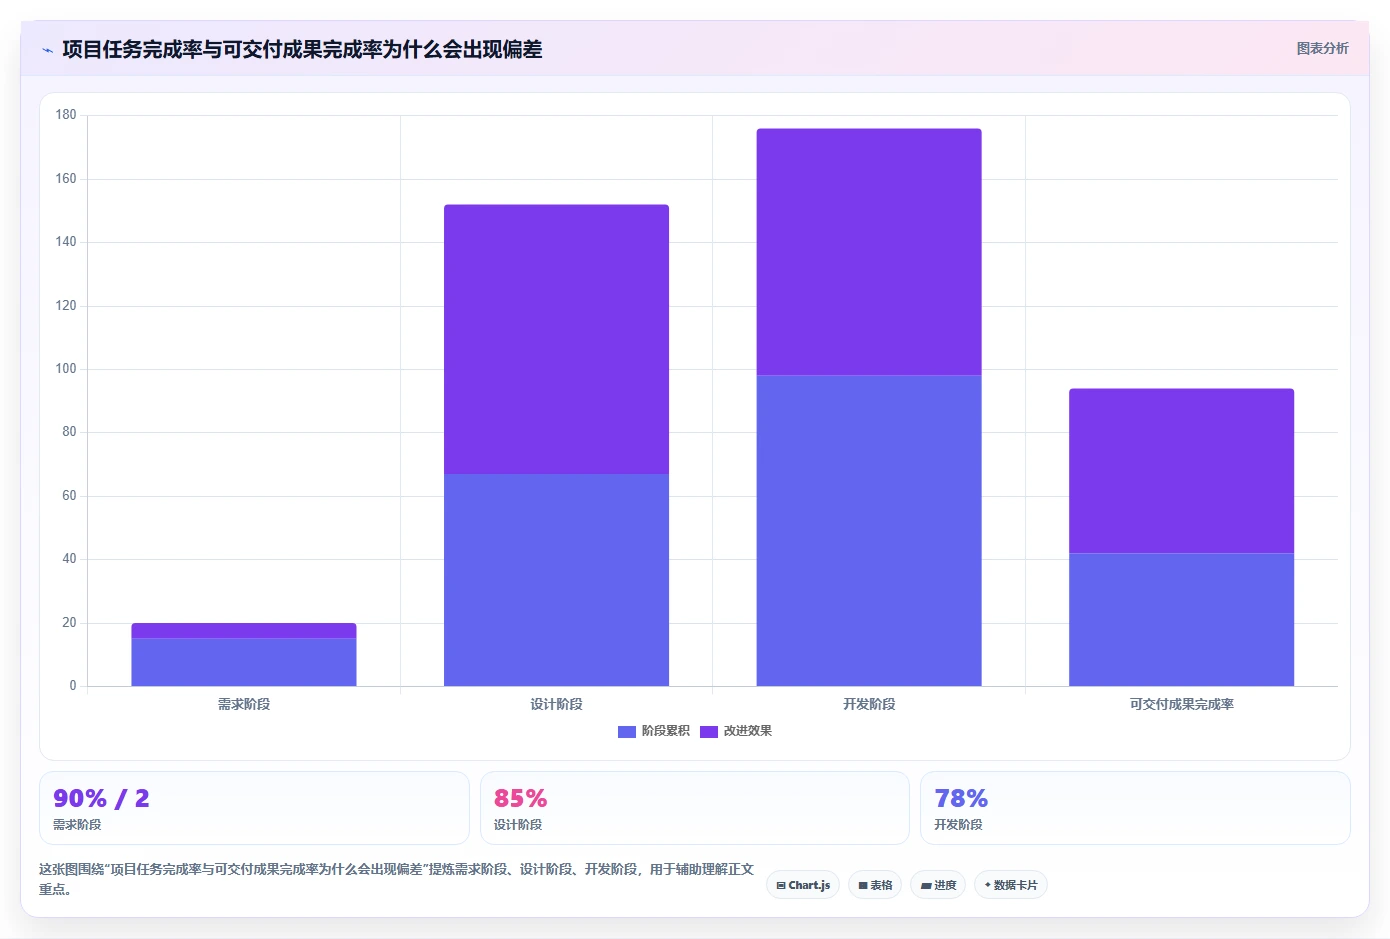
Task: Click the 60 y-axis tick label
Action: [x=69, y=496]
